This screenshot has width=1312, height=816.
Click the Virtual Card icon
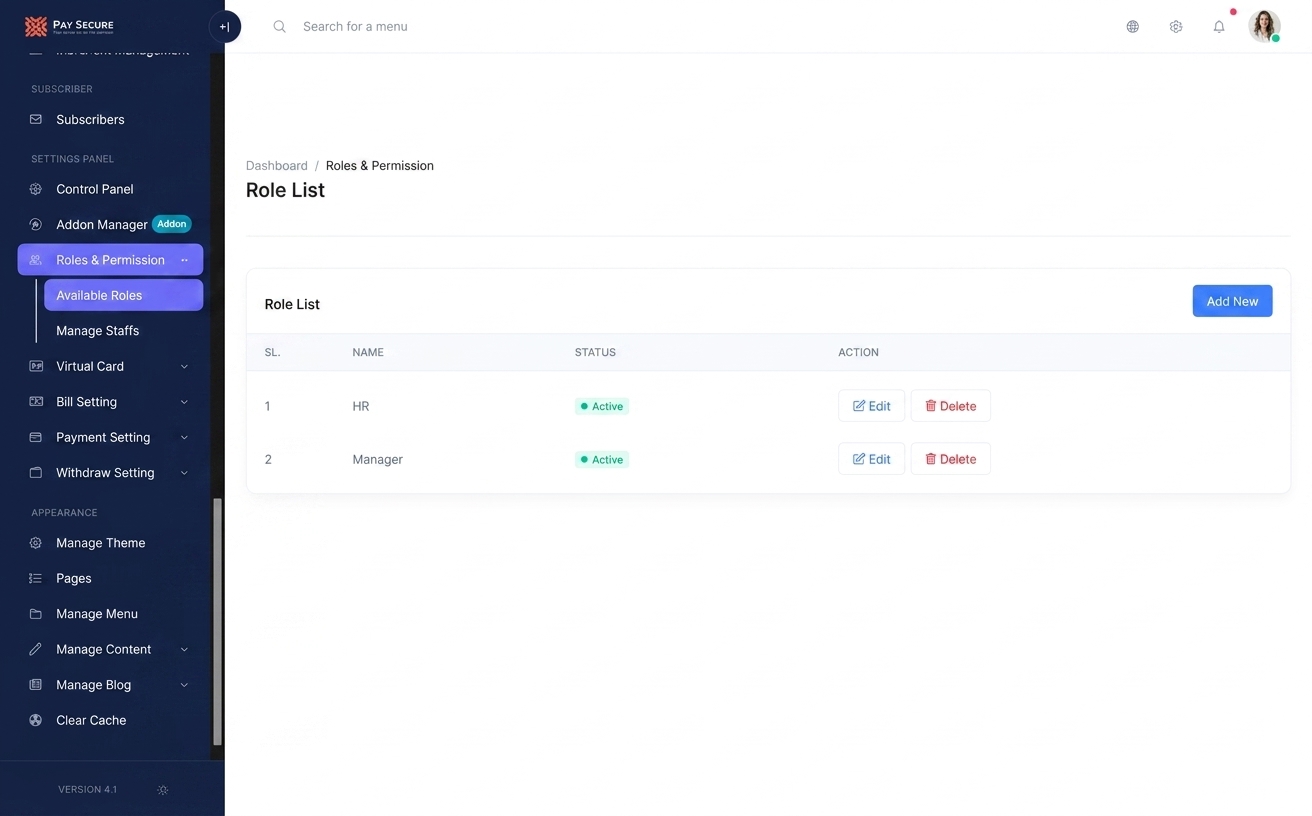coord(36,366)
